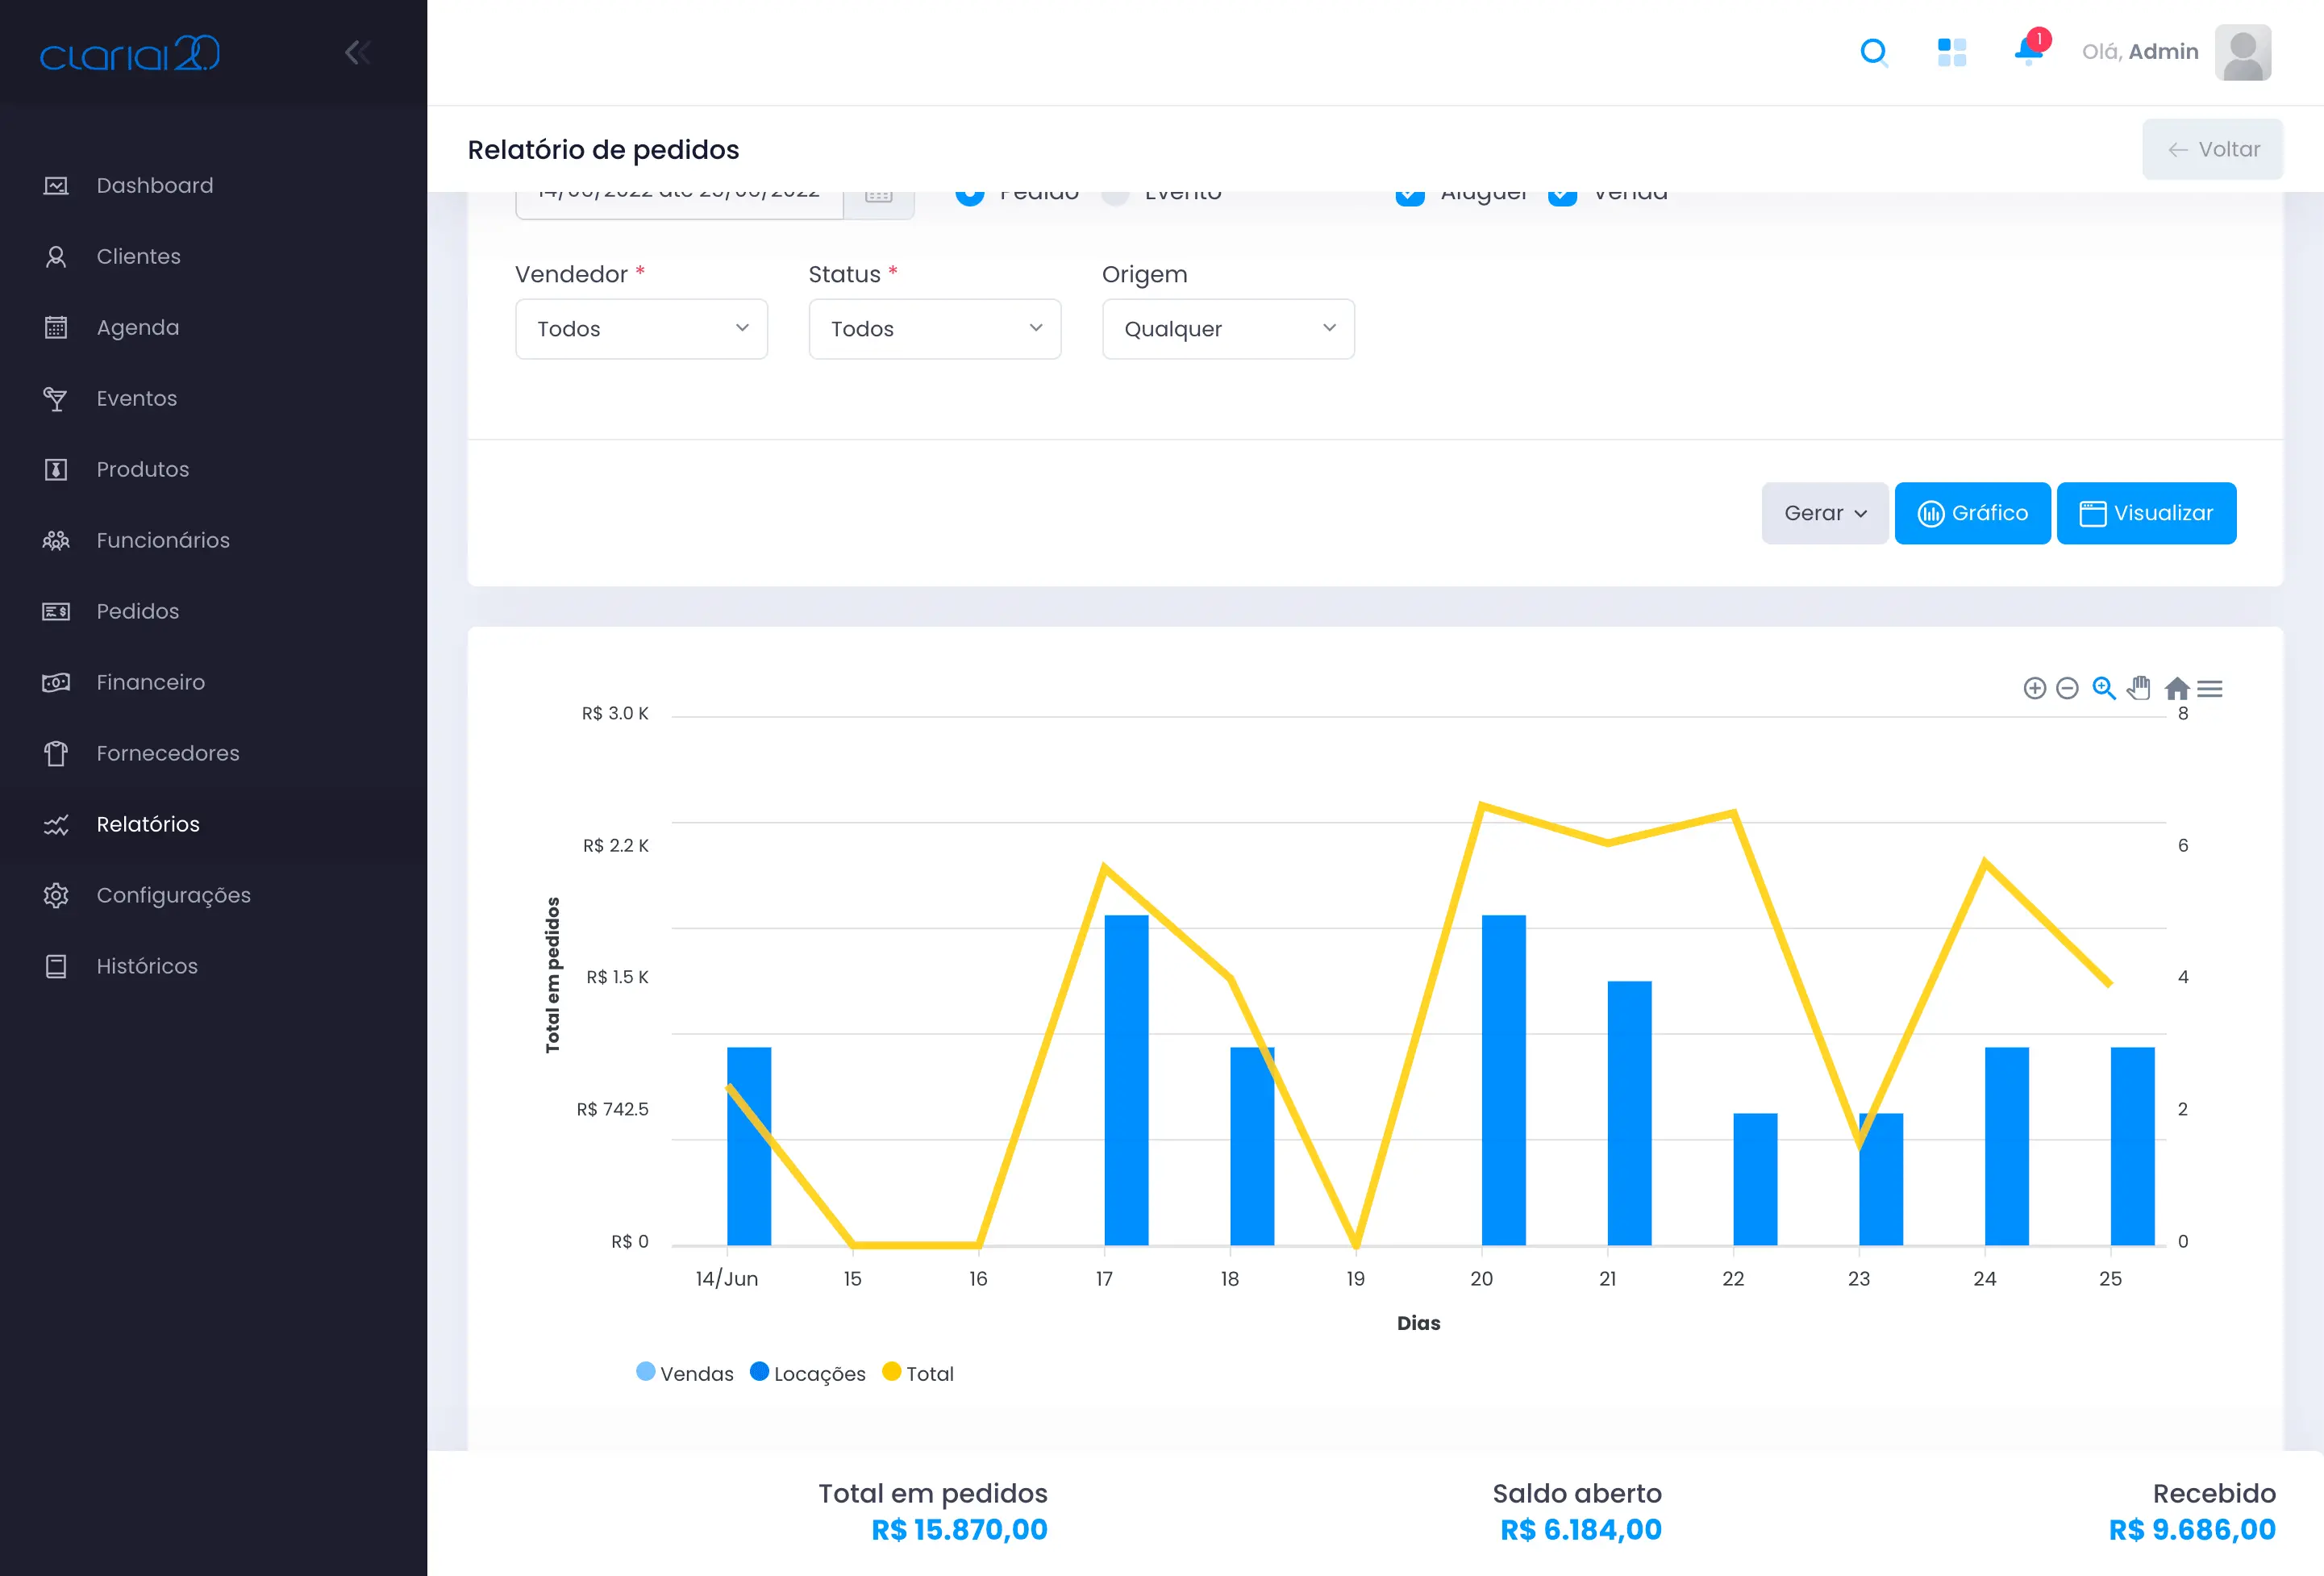Click the Visualizar button
Screen dimensions: 2324x1576
(x=2147, y=513)
